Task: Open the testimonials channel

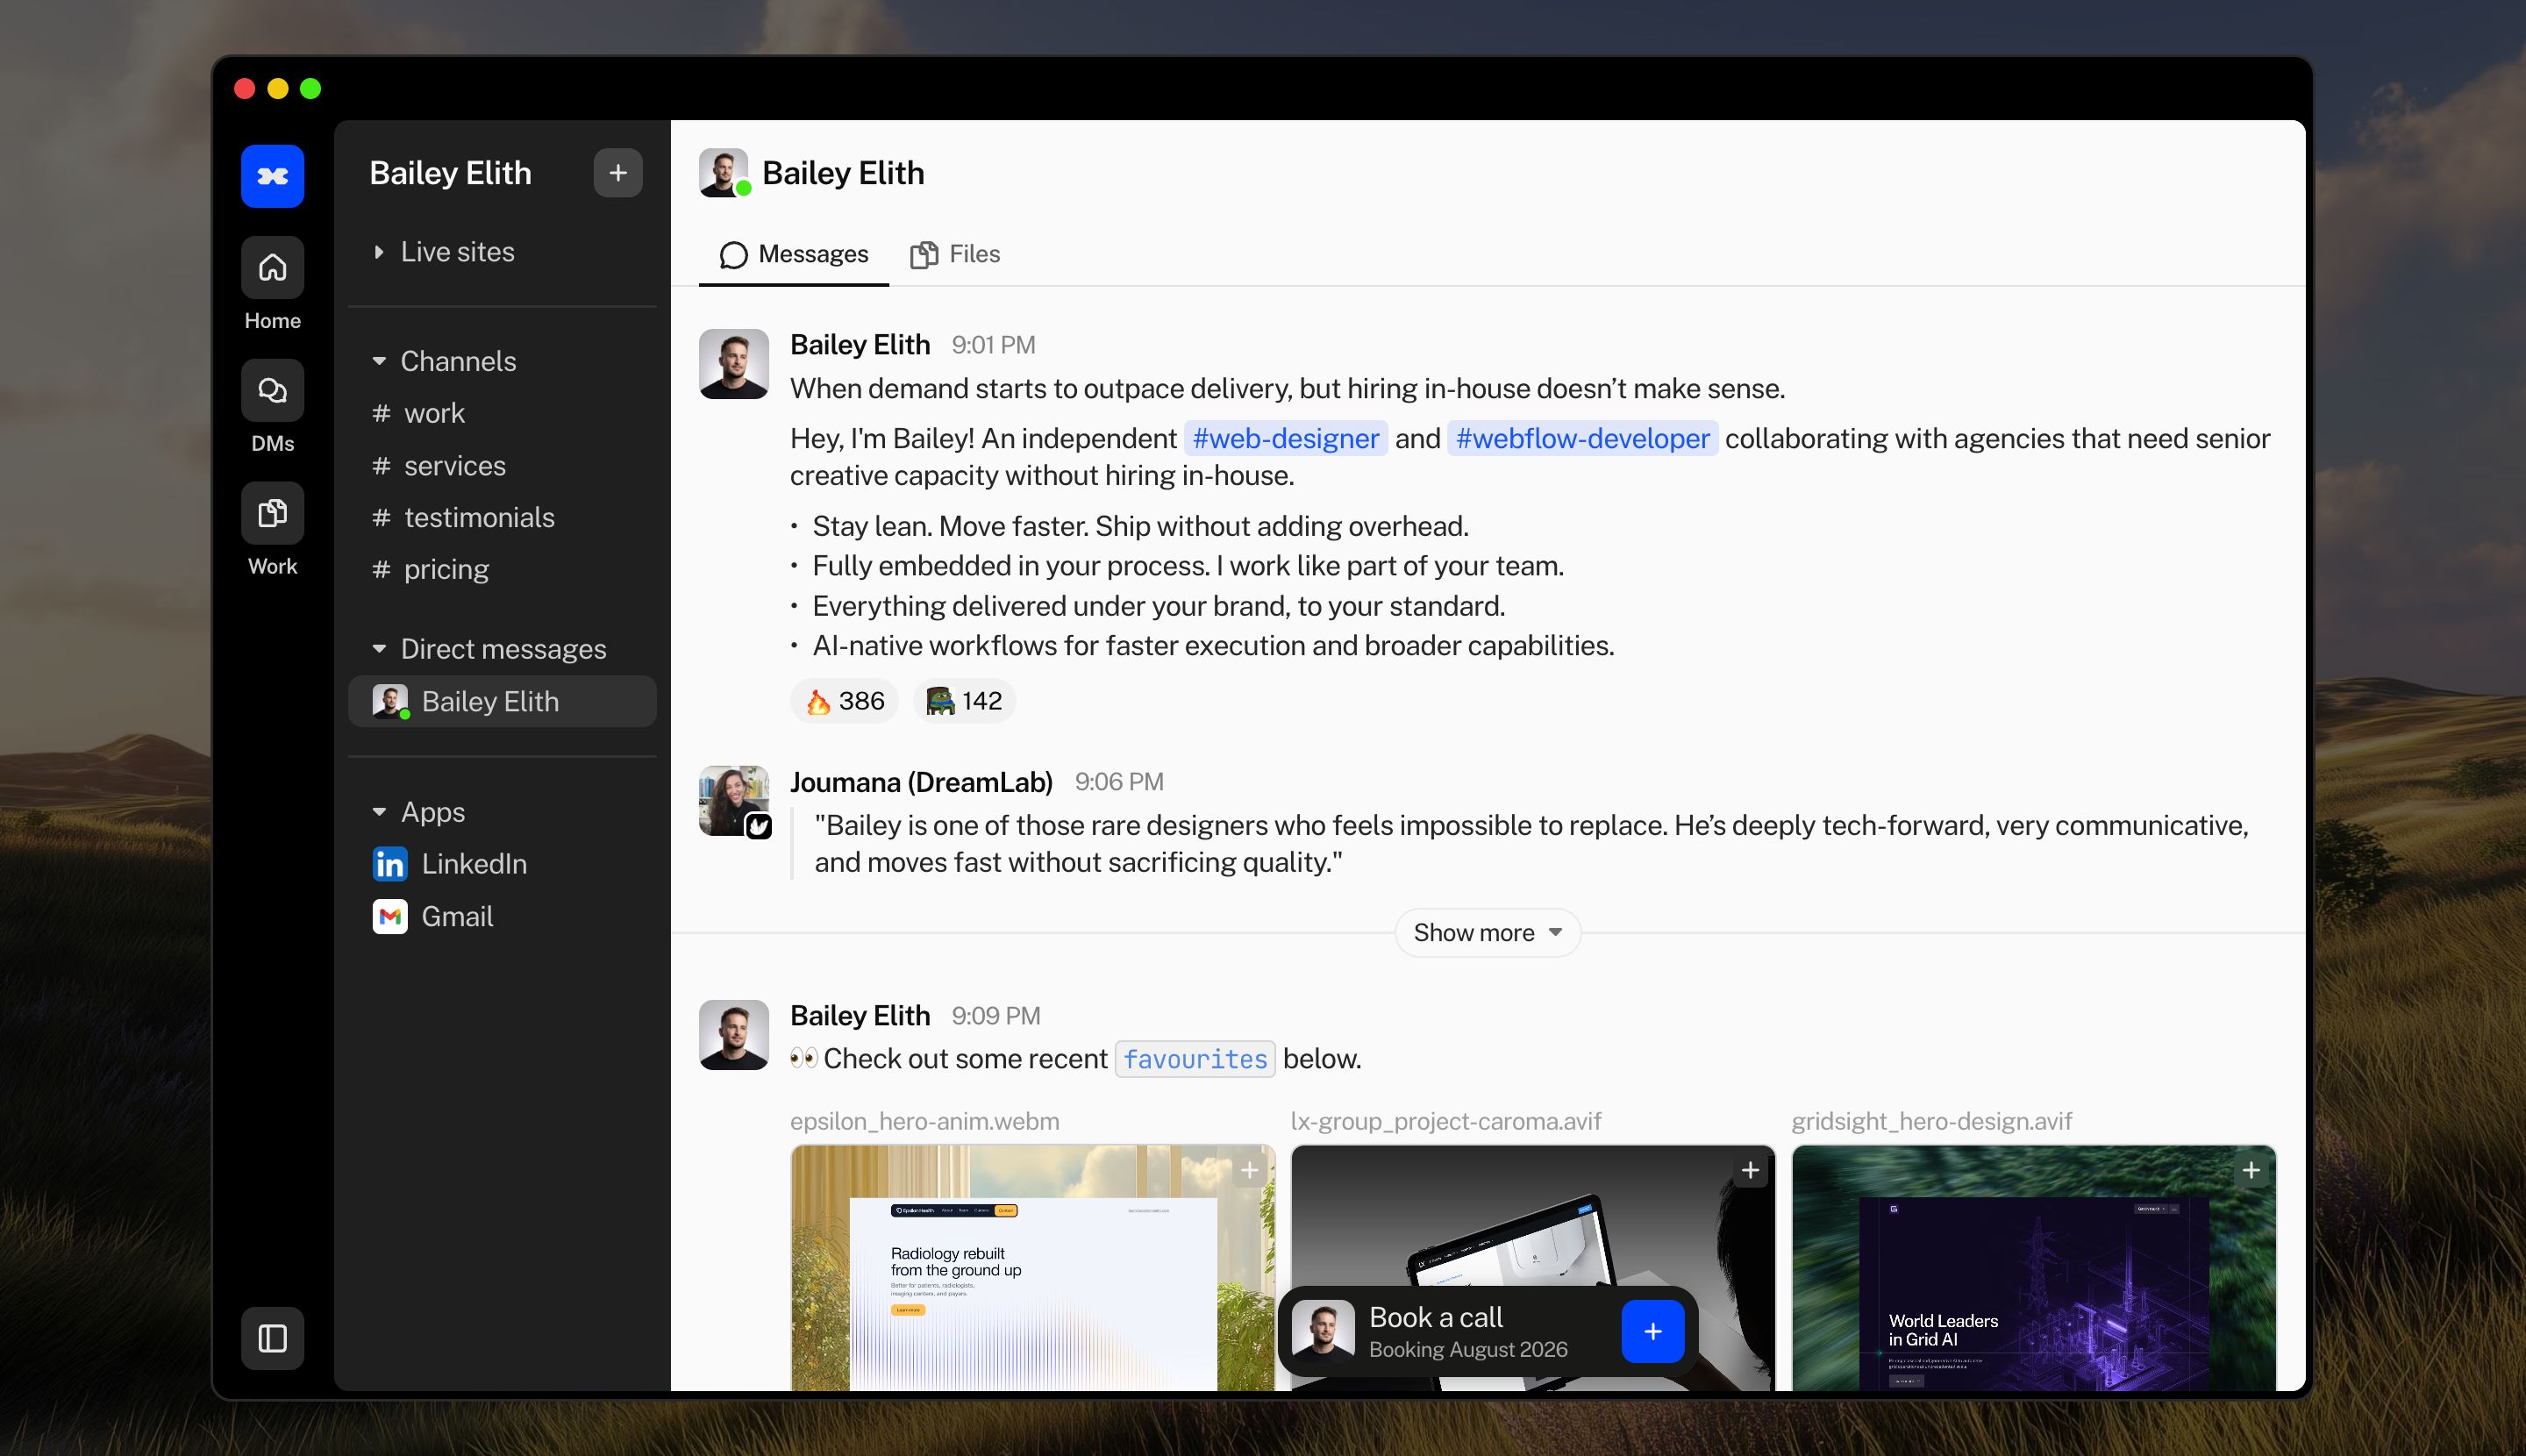Action: (502, 518)
